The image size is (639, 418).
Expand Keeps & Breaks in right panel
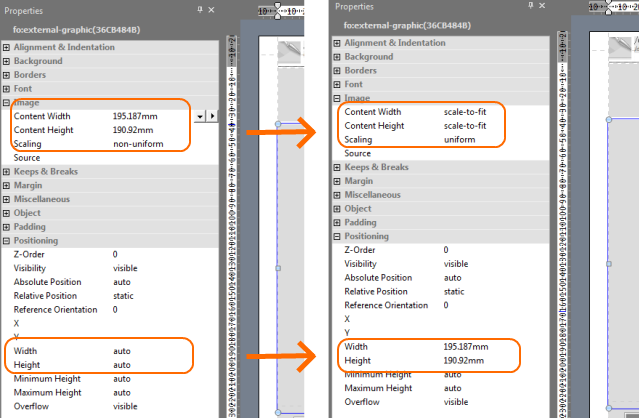[337, 167]
